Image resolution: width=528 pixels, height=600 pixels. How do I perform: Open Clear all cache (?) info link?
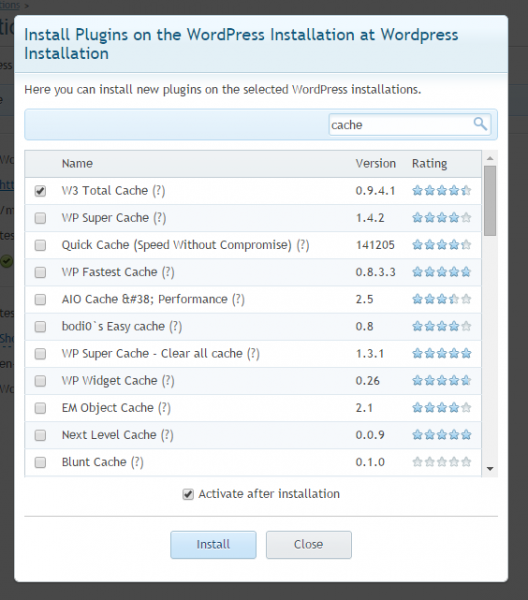(x=253, y=354)
